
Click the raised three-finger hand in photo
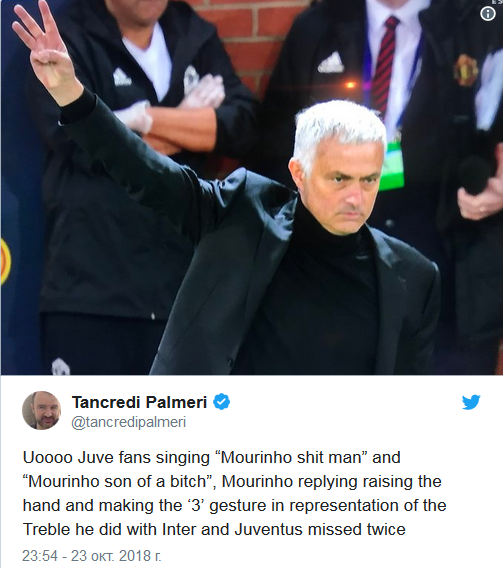44,47
